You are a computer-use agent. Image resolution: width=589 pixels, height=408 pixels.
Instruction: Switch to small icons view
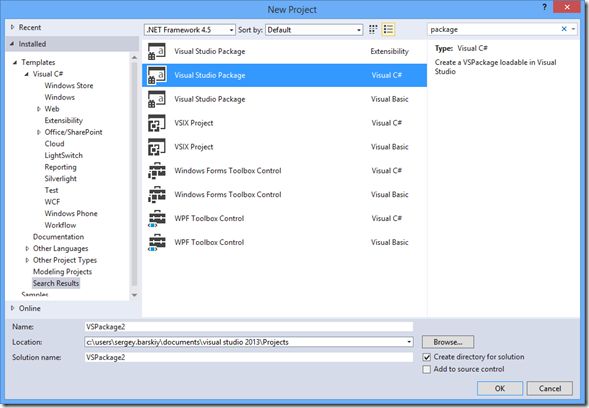click(373, 30)
